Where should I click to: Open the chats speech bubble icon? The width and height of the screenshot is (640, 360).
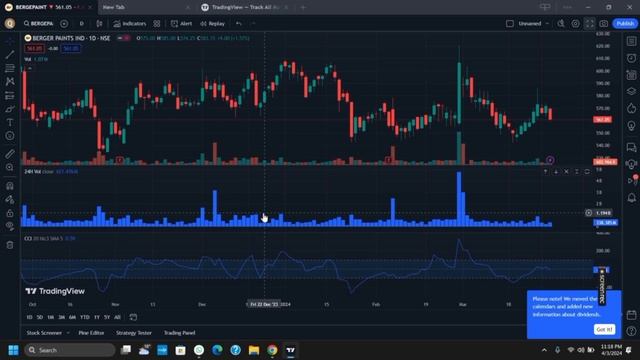631,147
